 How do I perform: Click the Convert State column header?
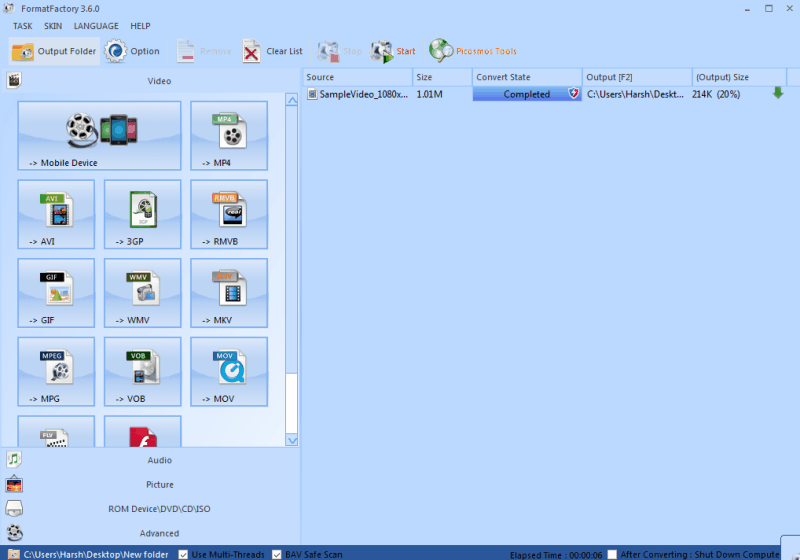click(x=527, y=77)
